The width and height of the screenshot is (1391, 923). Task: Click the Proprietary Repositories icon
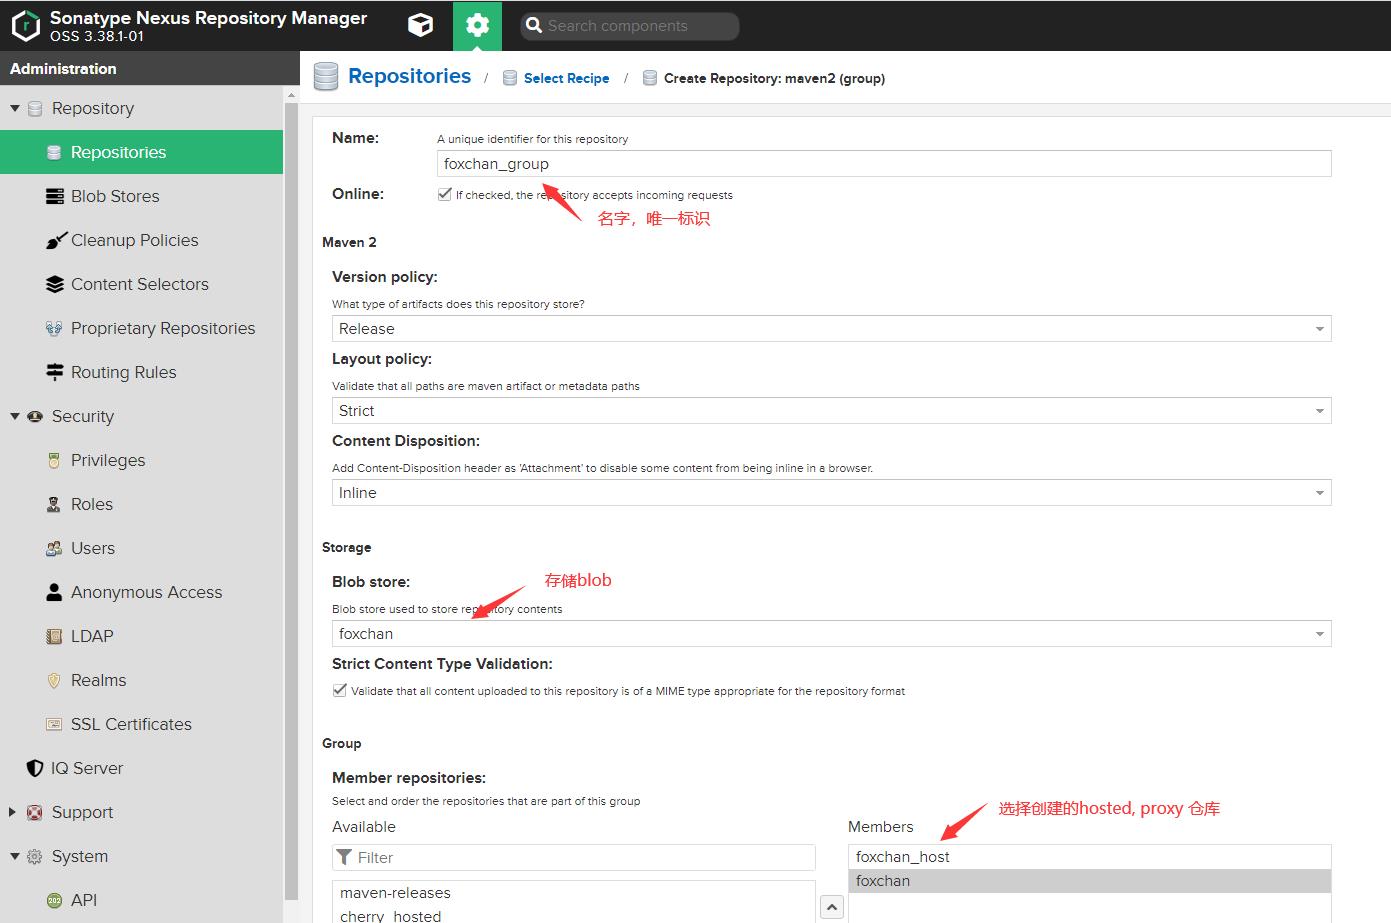click(54, 328)
